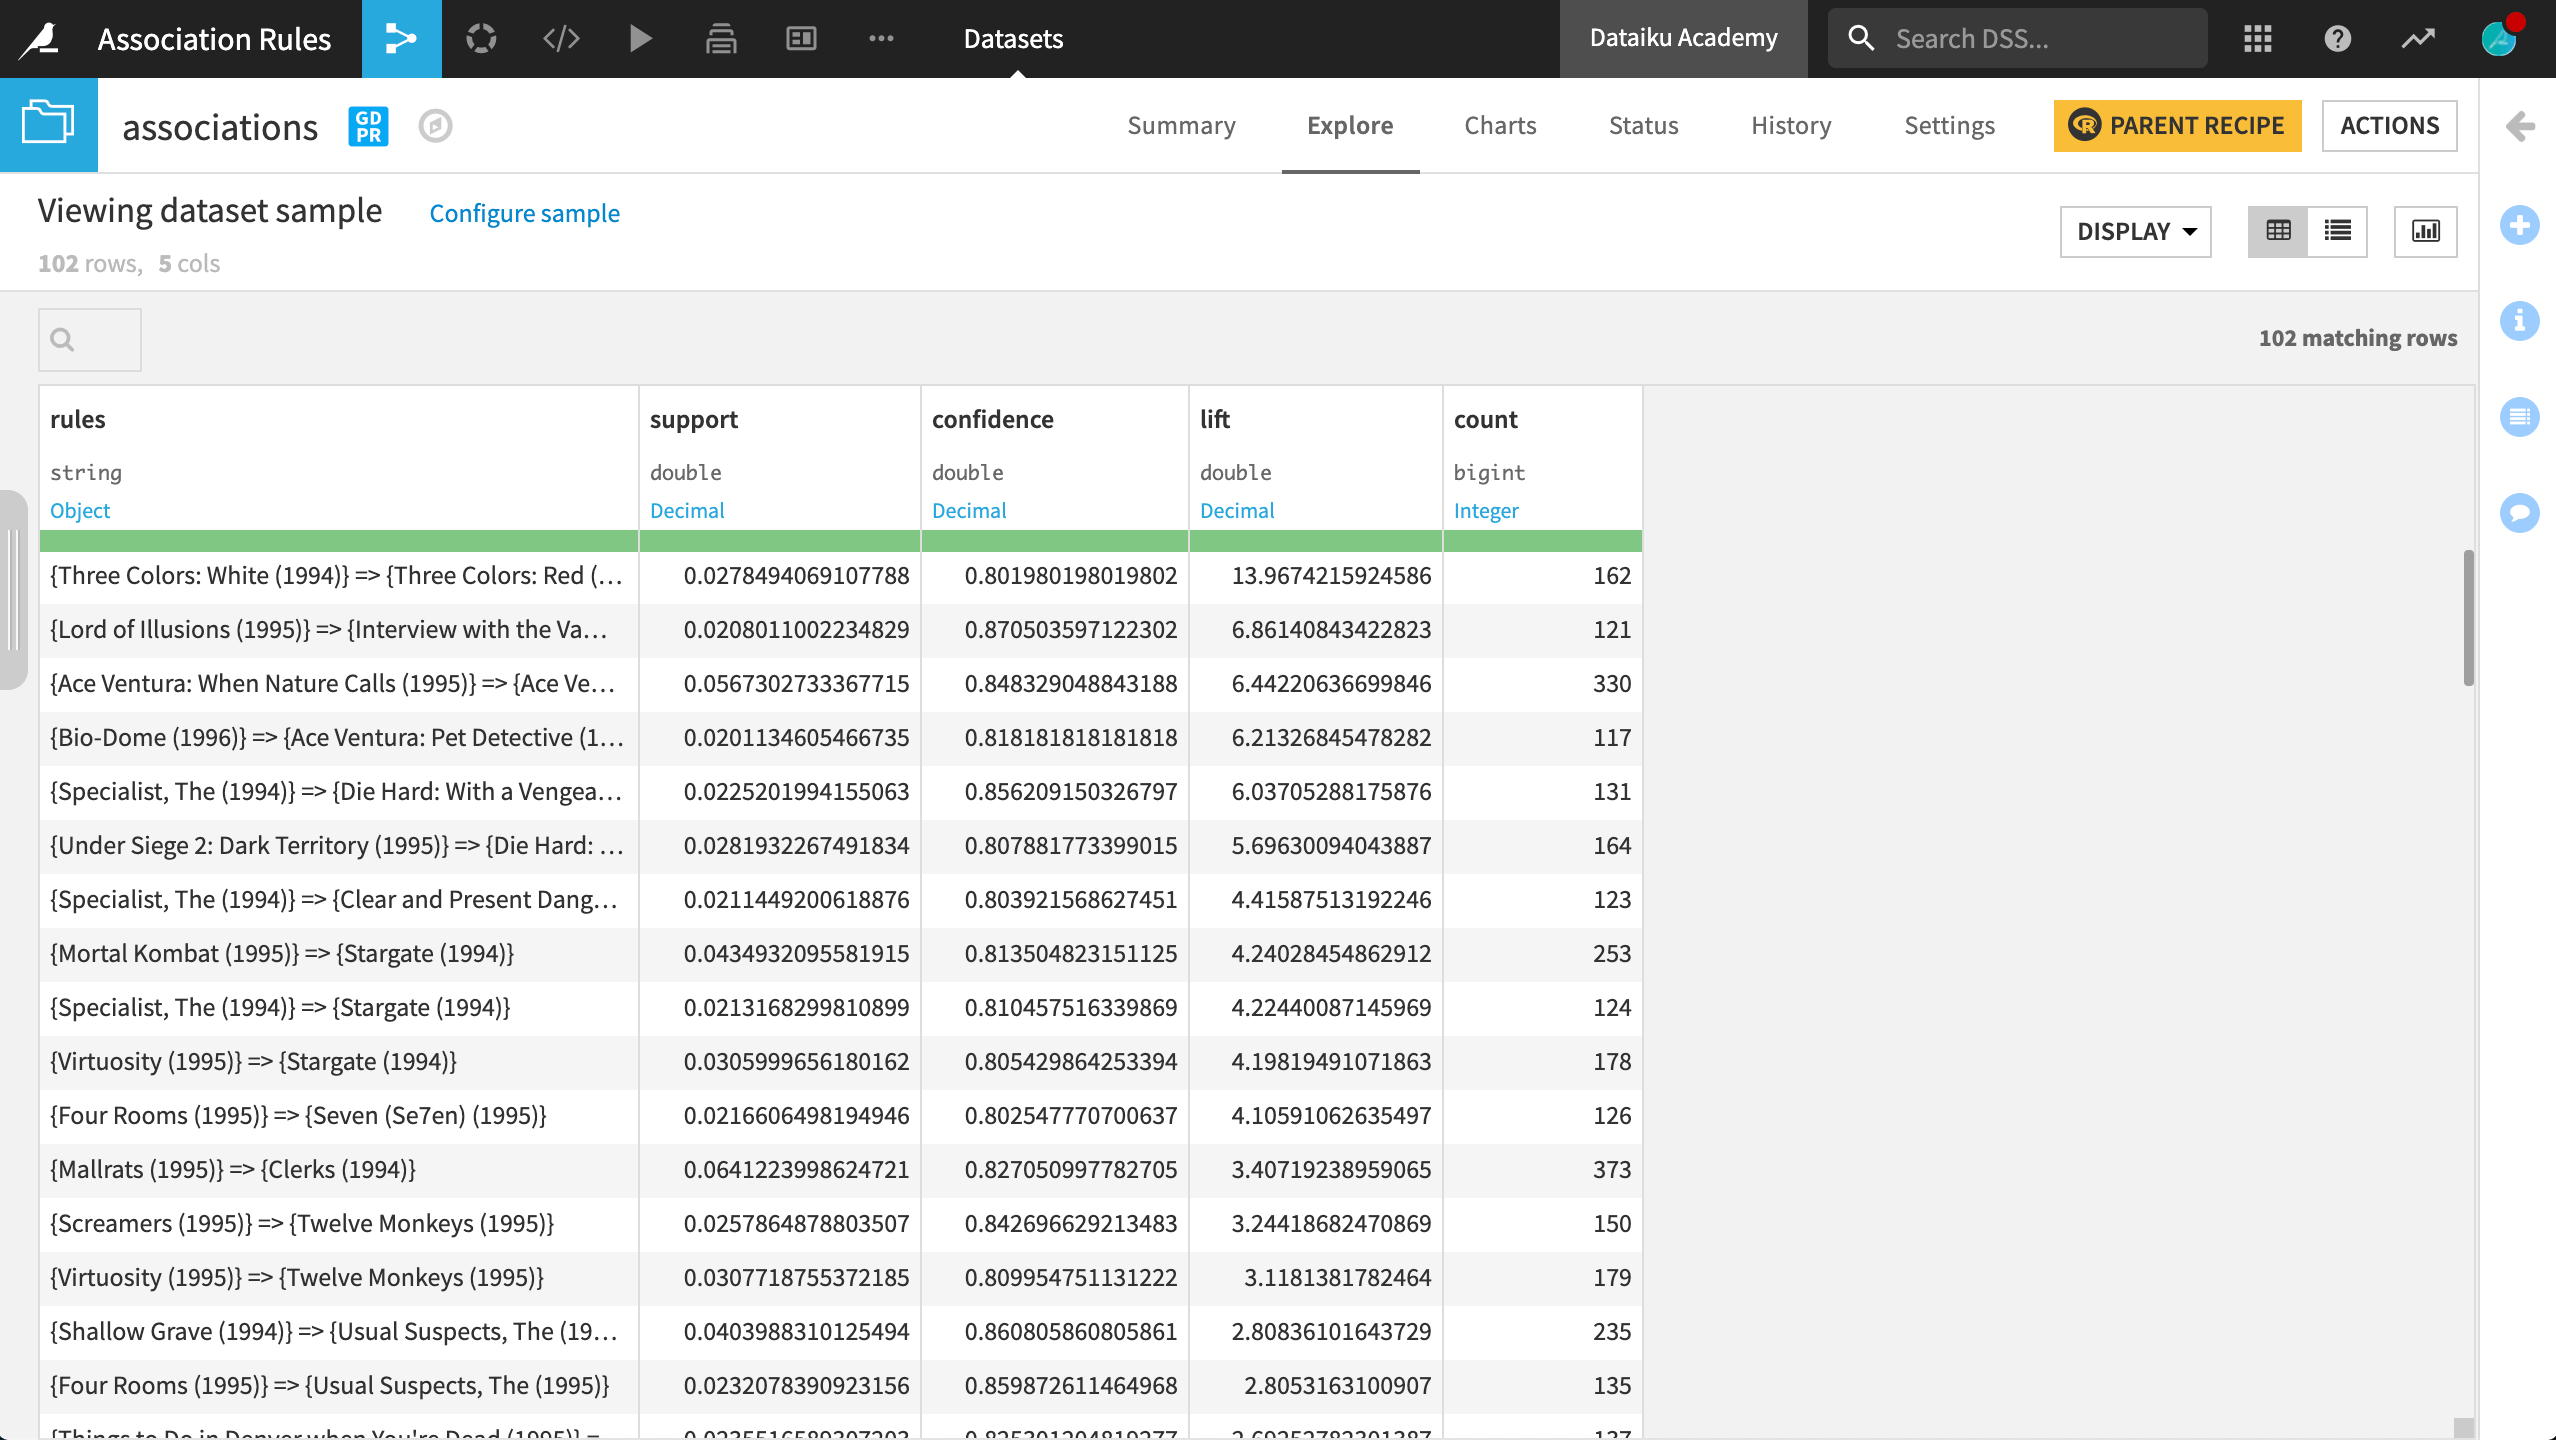Viewport: 2556px width, 1440px height.
Task: Open the user profile avatar
Action: (x=2500, y=38)
